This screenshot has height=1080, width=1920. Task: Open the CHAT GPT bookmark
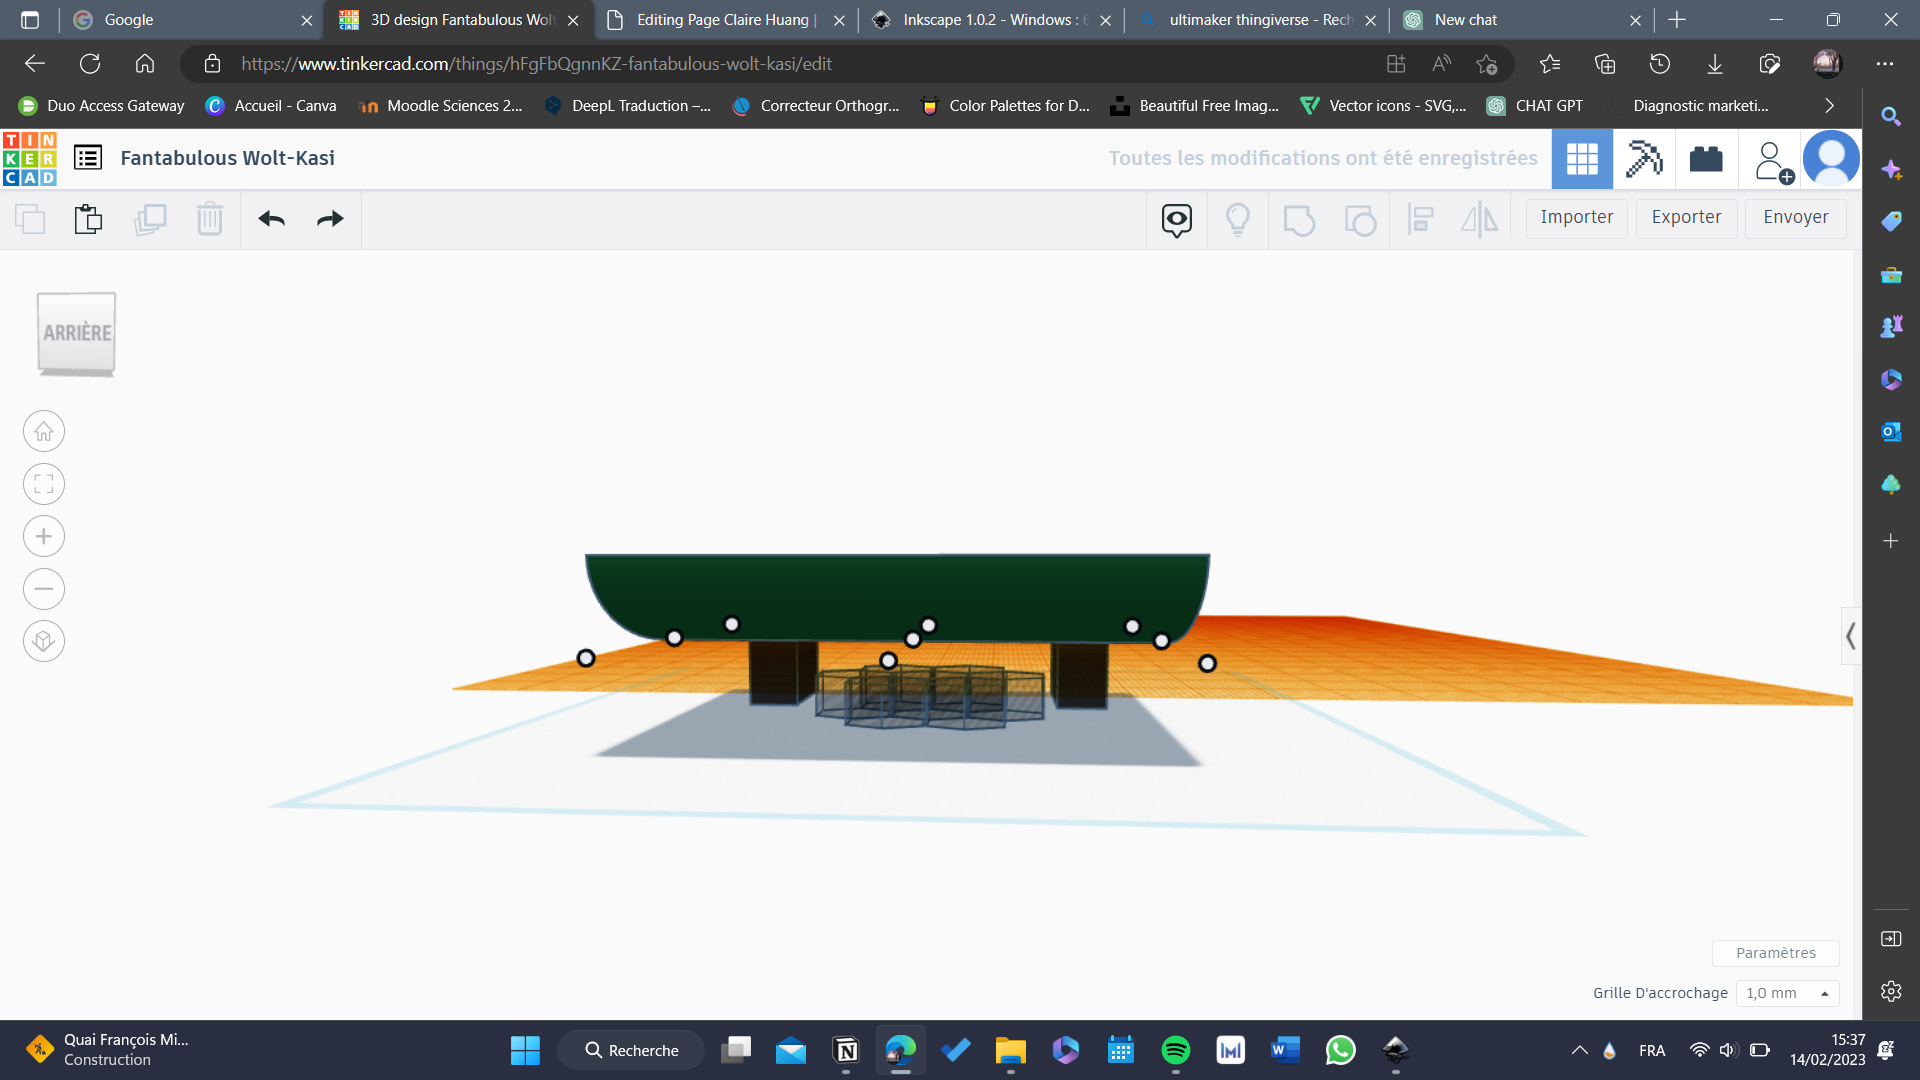coord(1535,106)
